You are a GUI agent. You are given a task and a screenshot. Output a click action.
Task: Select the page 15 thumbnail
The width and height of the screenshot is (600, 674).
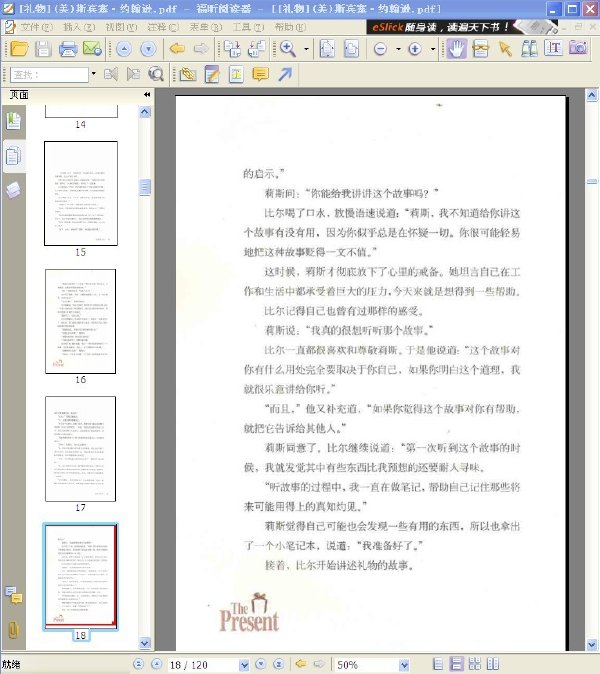click(x=81, y=193)
